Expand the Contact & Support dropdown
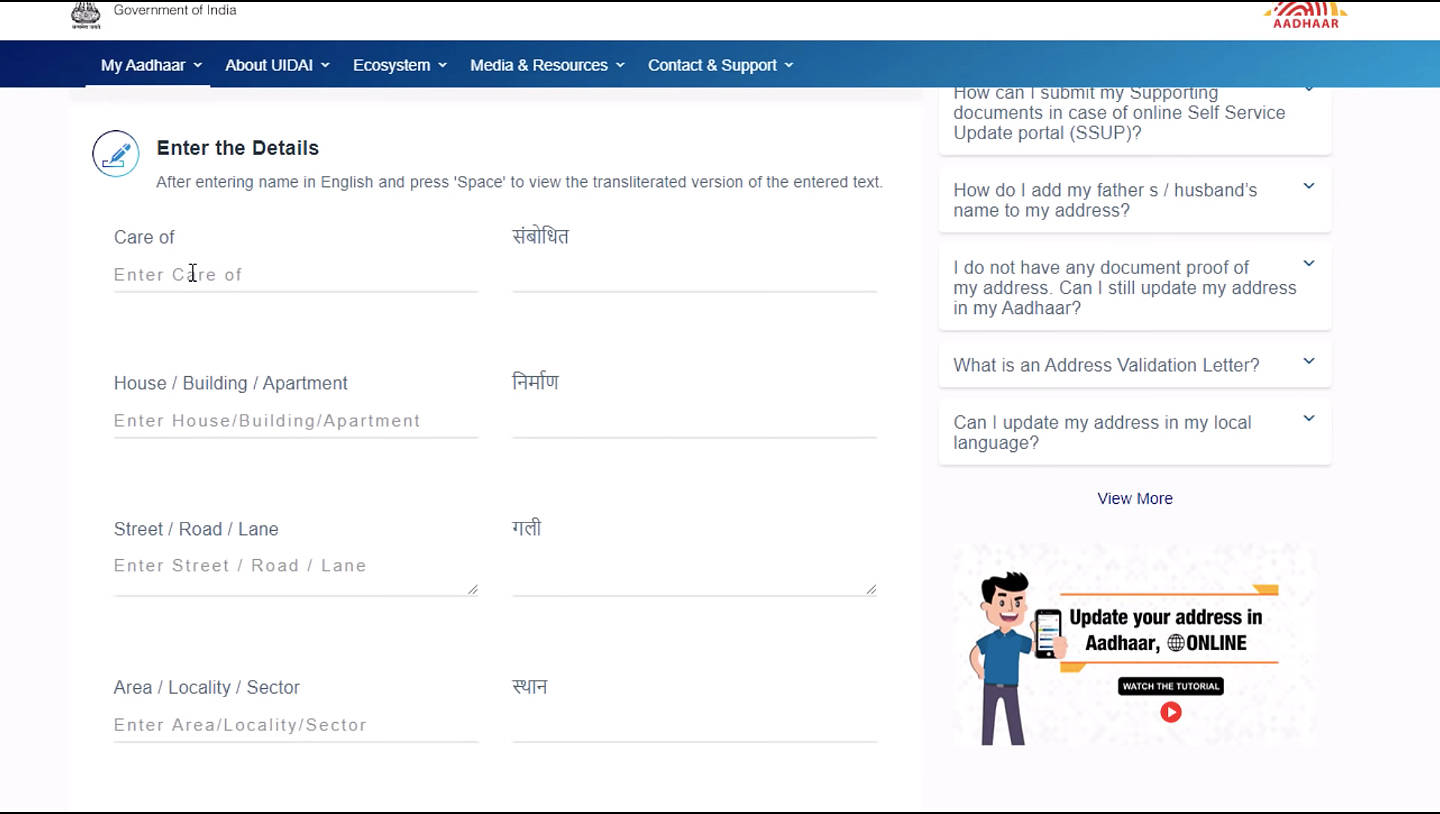Screen dimensions: 1440x814 point(720,65)
